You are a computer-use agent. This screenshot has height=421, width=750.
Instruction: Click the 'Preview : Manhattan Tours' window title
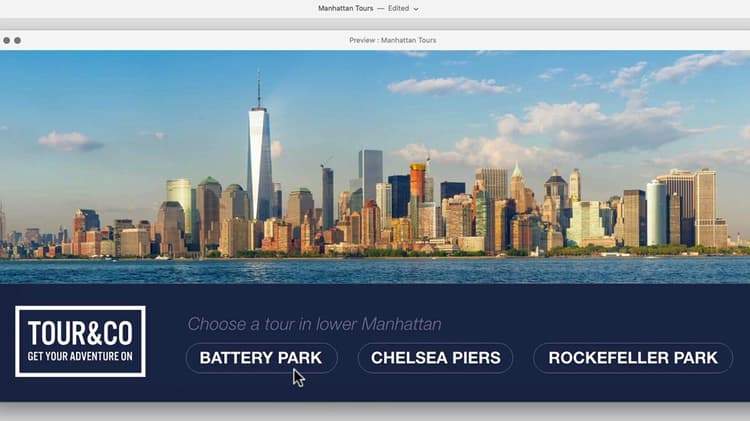[x=392, y=40]
